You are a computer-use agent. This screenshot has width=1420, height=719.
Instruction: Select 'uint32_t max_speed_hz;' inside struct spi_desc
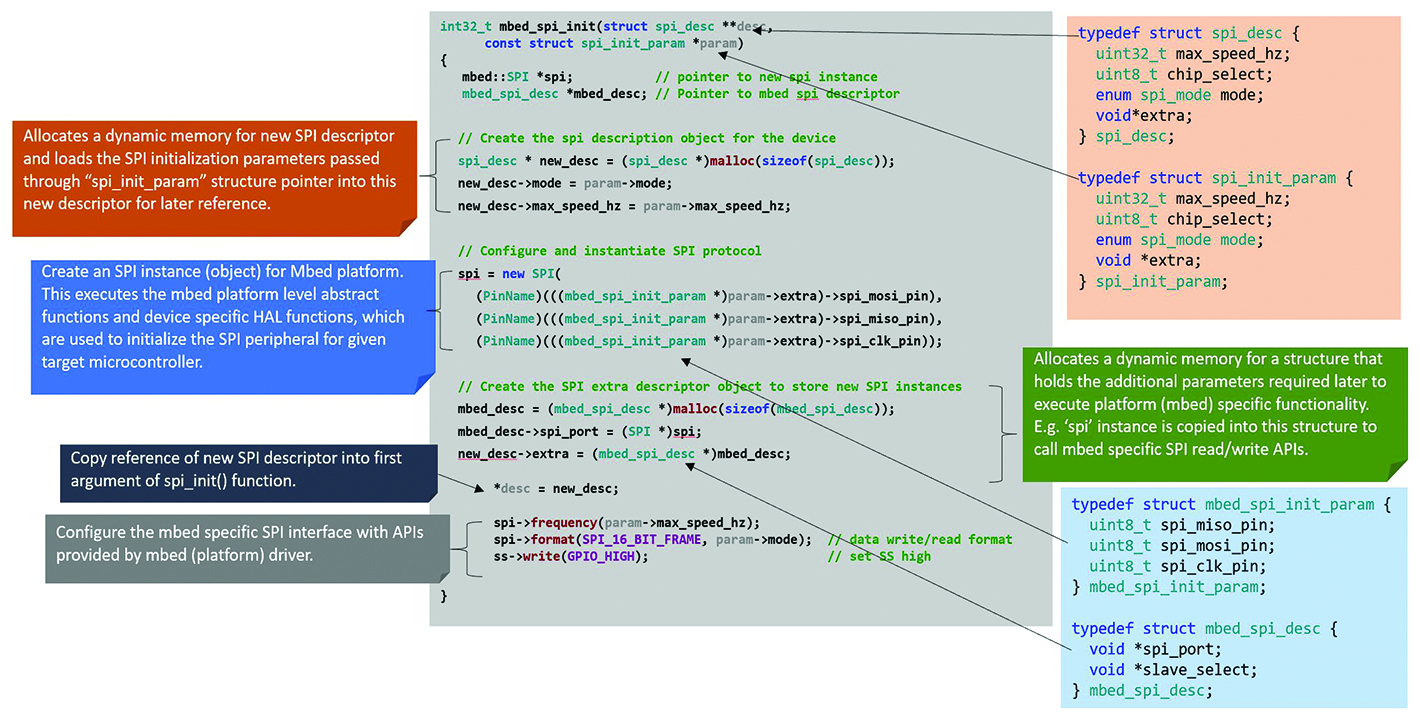coord(1193,54)
